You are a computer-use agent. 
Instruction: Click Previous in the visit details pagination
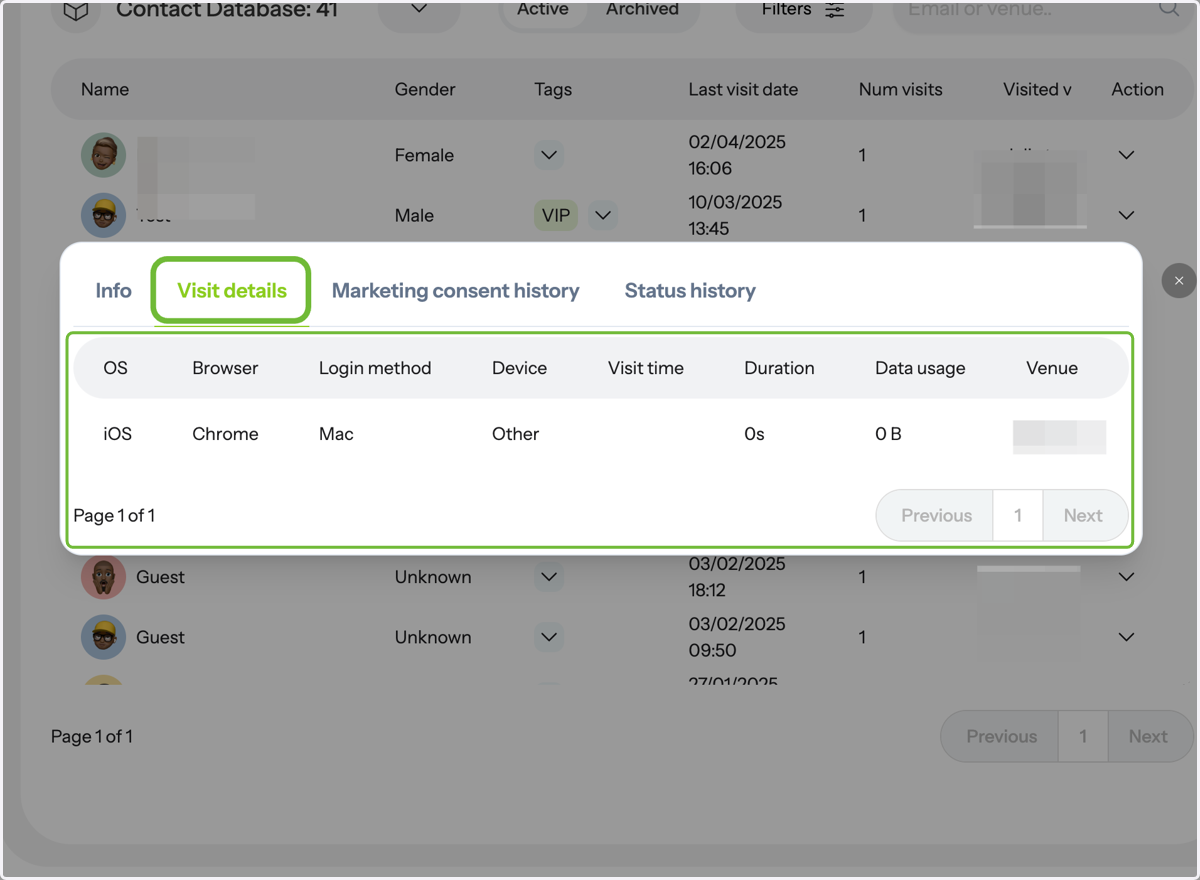pos(936,516)
